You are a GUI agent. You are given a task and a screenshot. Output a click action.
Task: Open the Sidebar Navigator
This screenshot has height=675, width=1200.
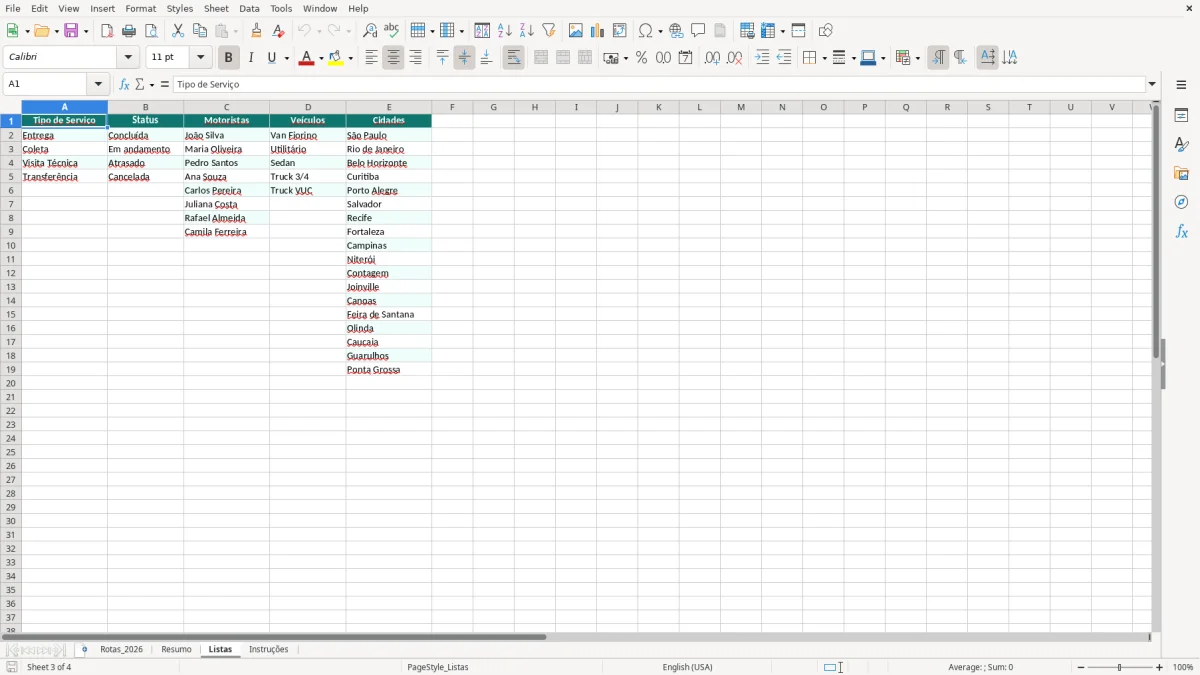pos(1181,202)
